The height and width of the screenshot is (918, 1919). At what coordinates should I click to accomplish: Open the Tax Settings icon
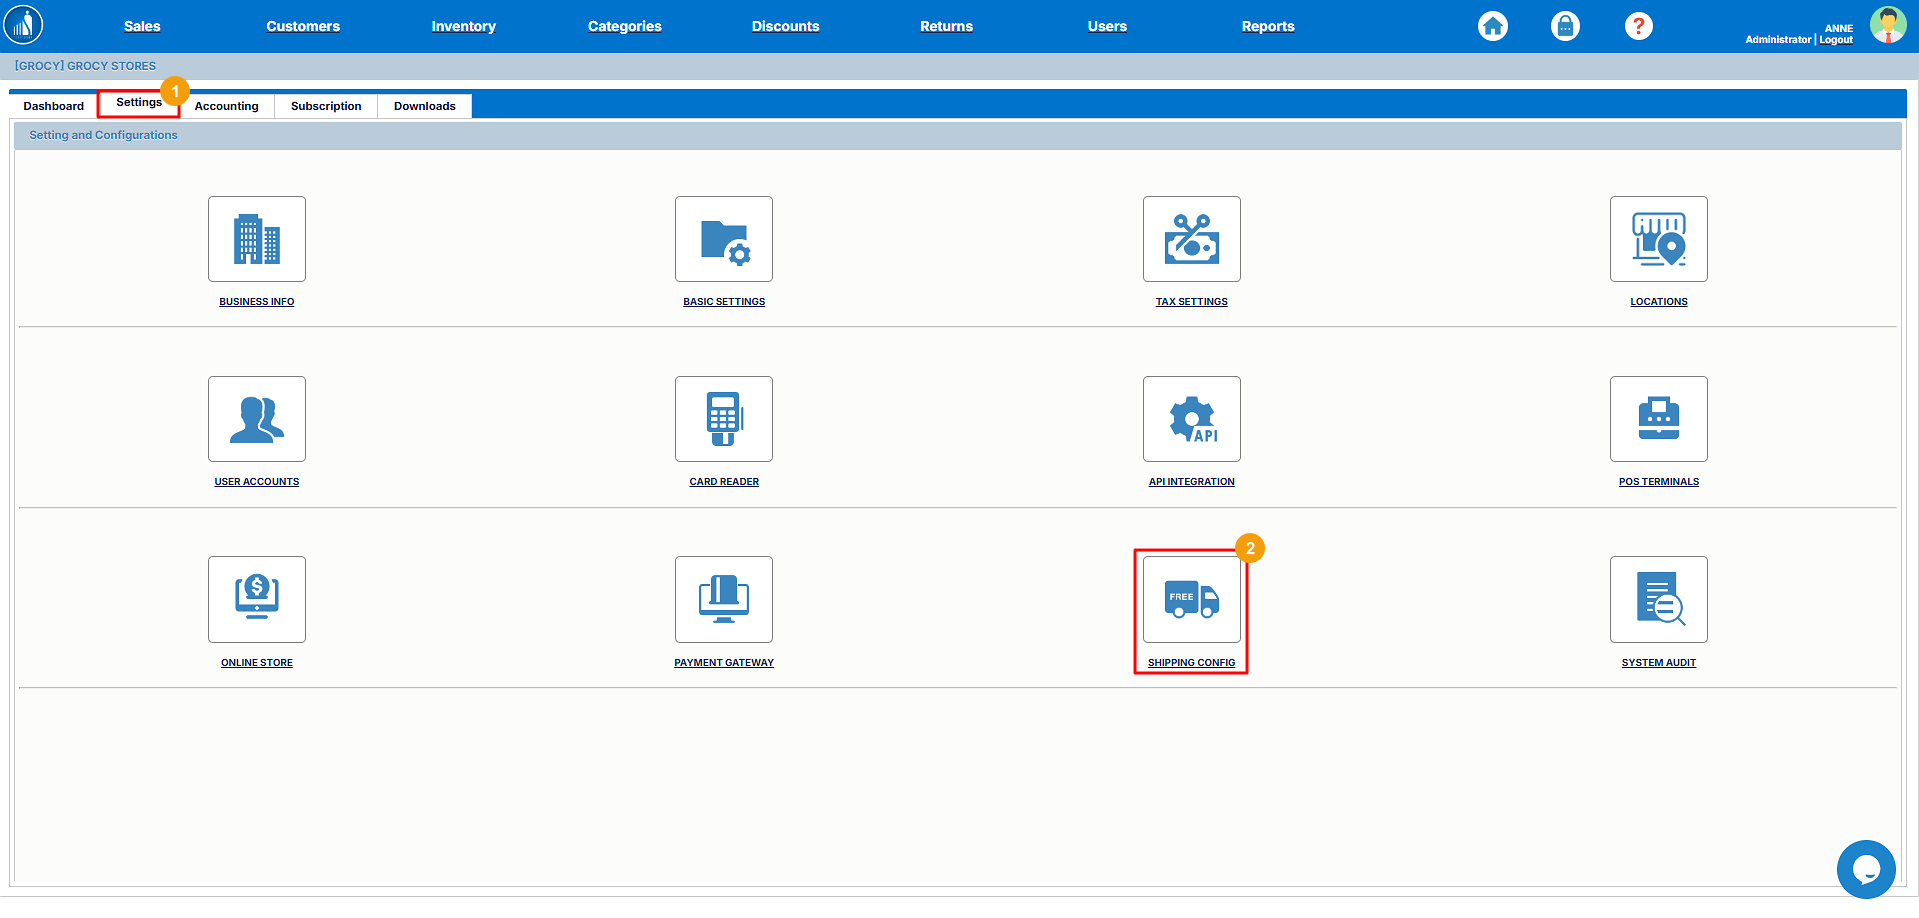click(x=1191, y=239)
